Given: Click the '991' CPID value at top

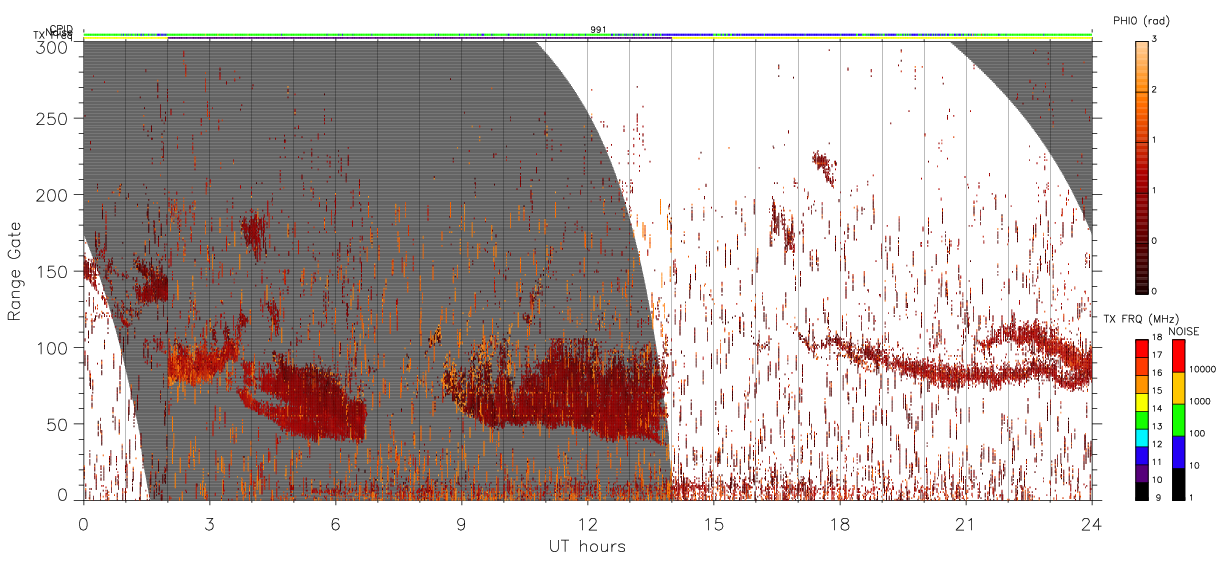Looking at the screenshot, I should (597, 30).
